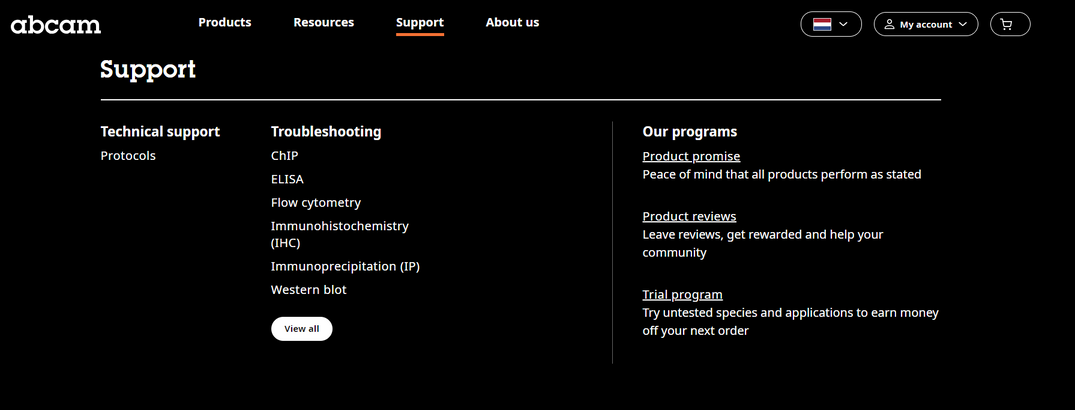
Task: Open Immunoprecipitation (IP) troubleshooting
Action: pyautogui.click(x=345, y=266)
